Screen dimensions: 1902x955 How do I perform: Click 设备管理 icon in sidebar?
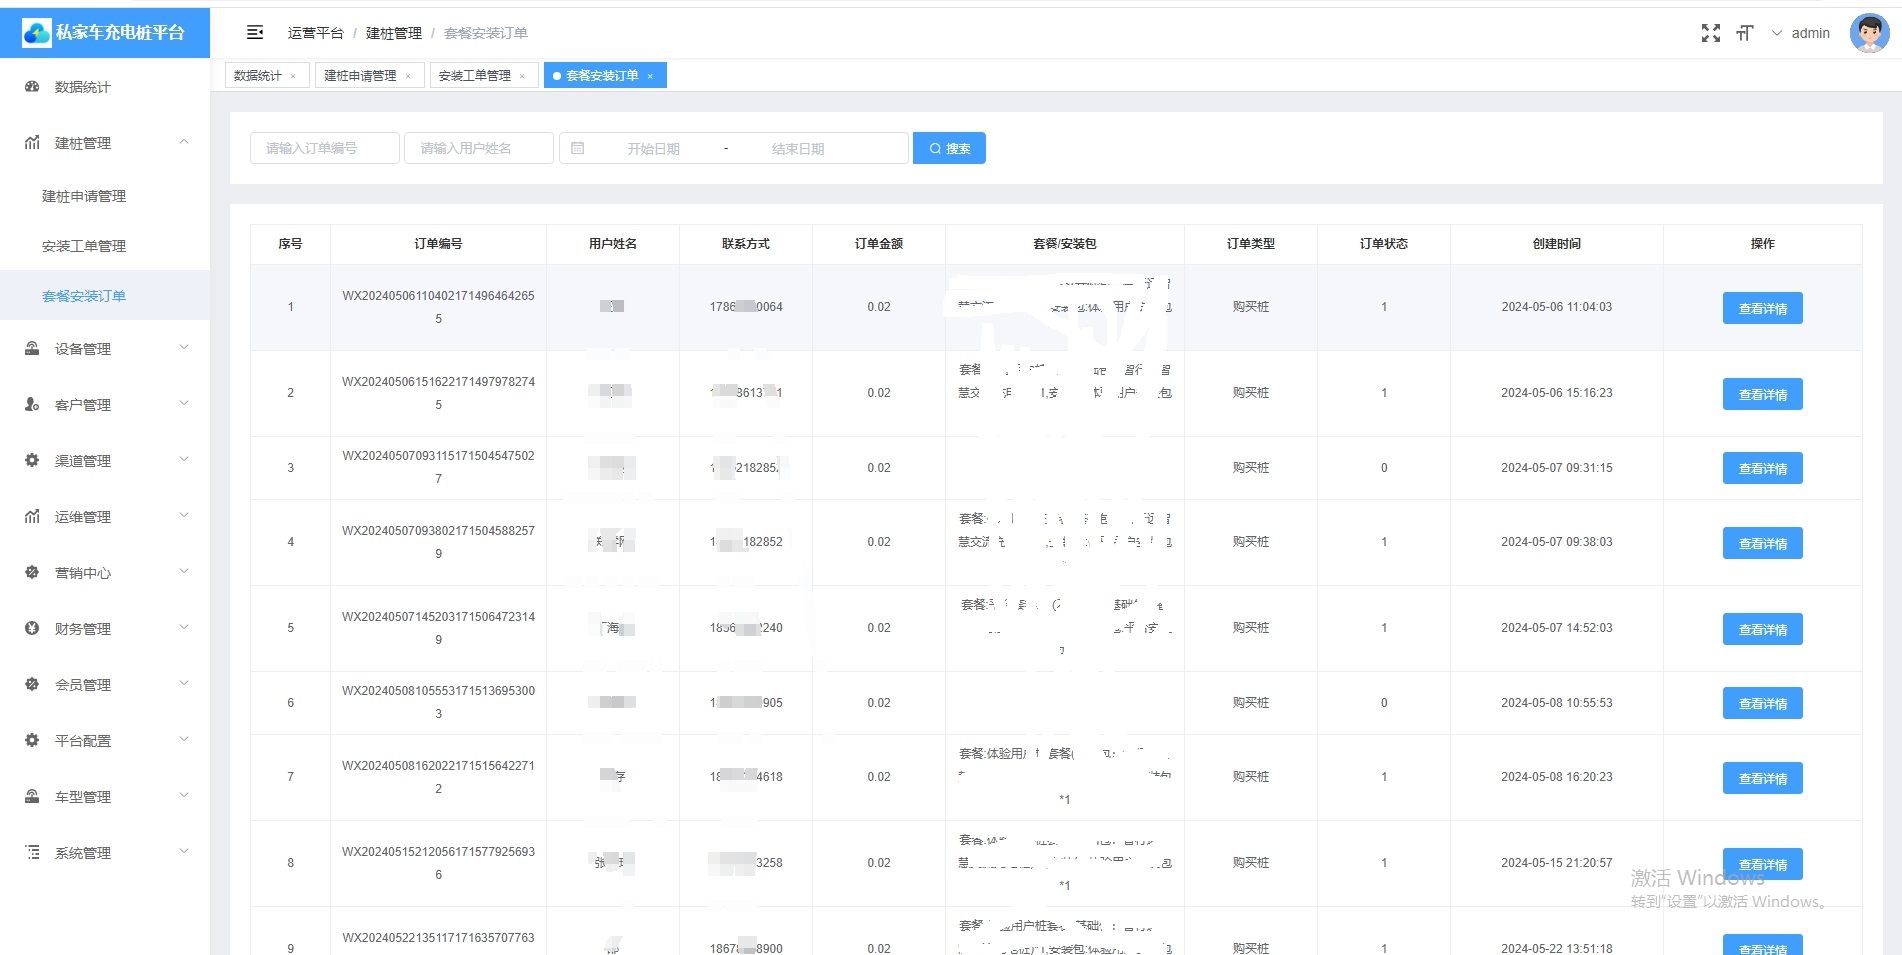point(32,349)
